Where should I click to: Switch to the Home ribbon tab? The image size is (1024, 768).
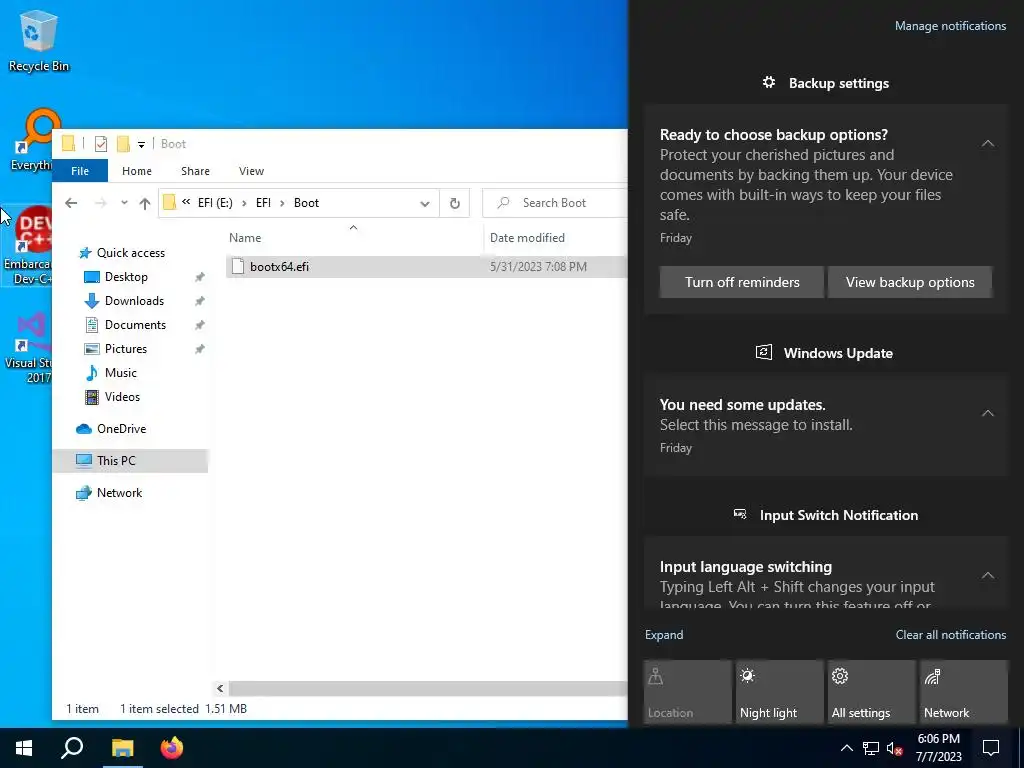point(136,171)
